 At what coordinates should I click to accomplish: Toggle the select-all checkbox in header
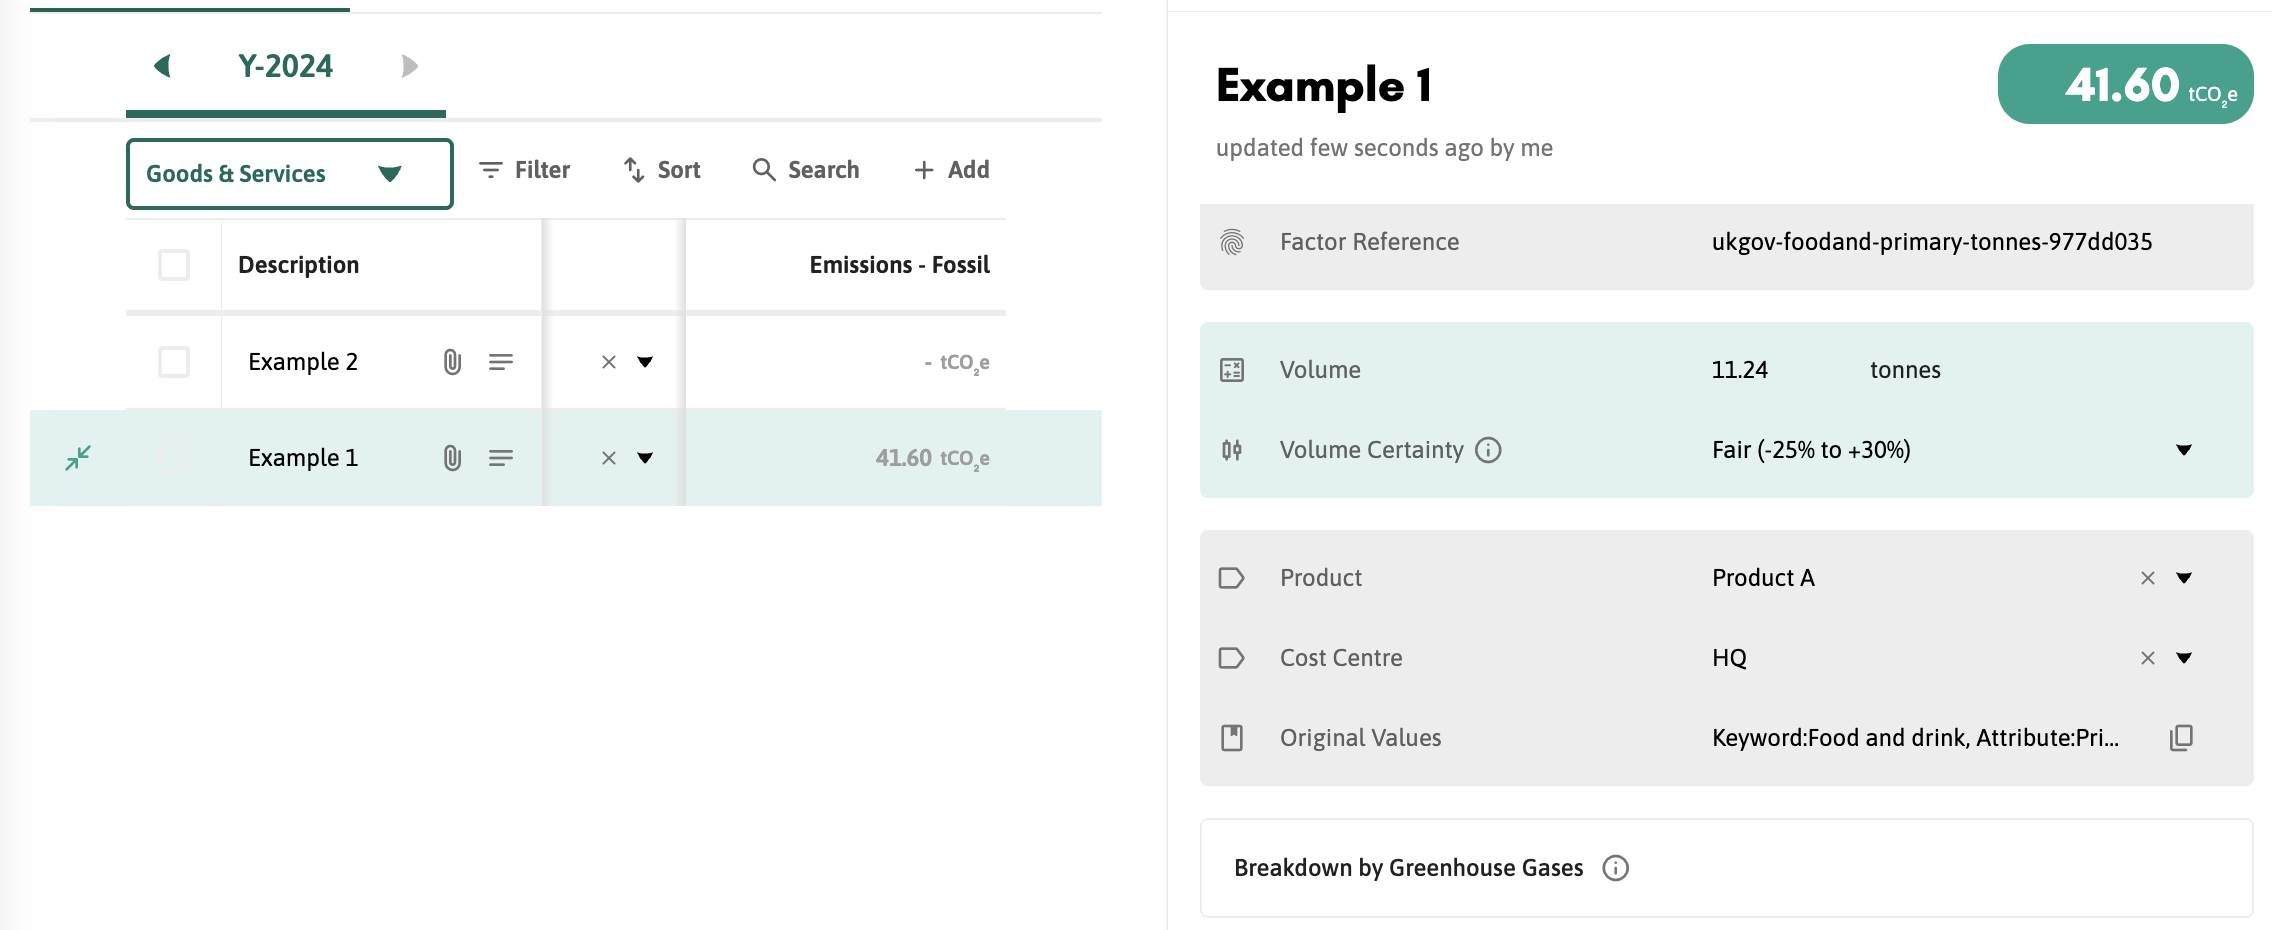(x=174, y=265)
